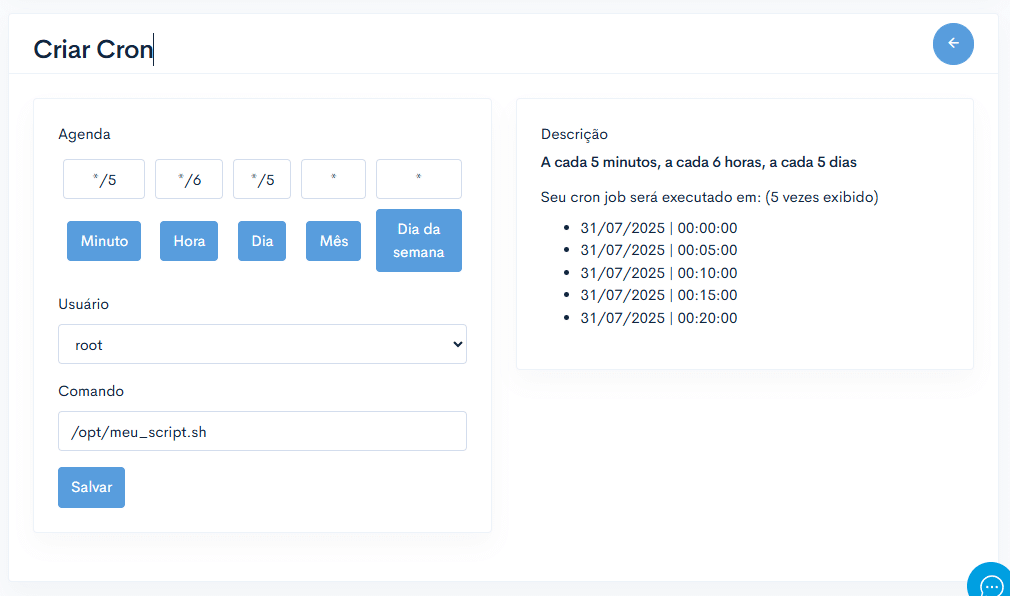Click the Minuto button
Screen dimensions: 1010x596
pos(104,241)
